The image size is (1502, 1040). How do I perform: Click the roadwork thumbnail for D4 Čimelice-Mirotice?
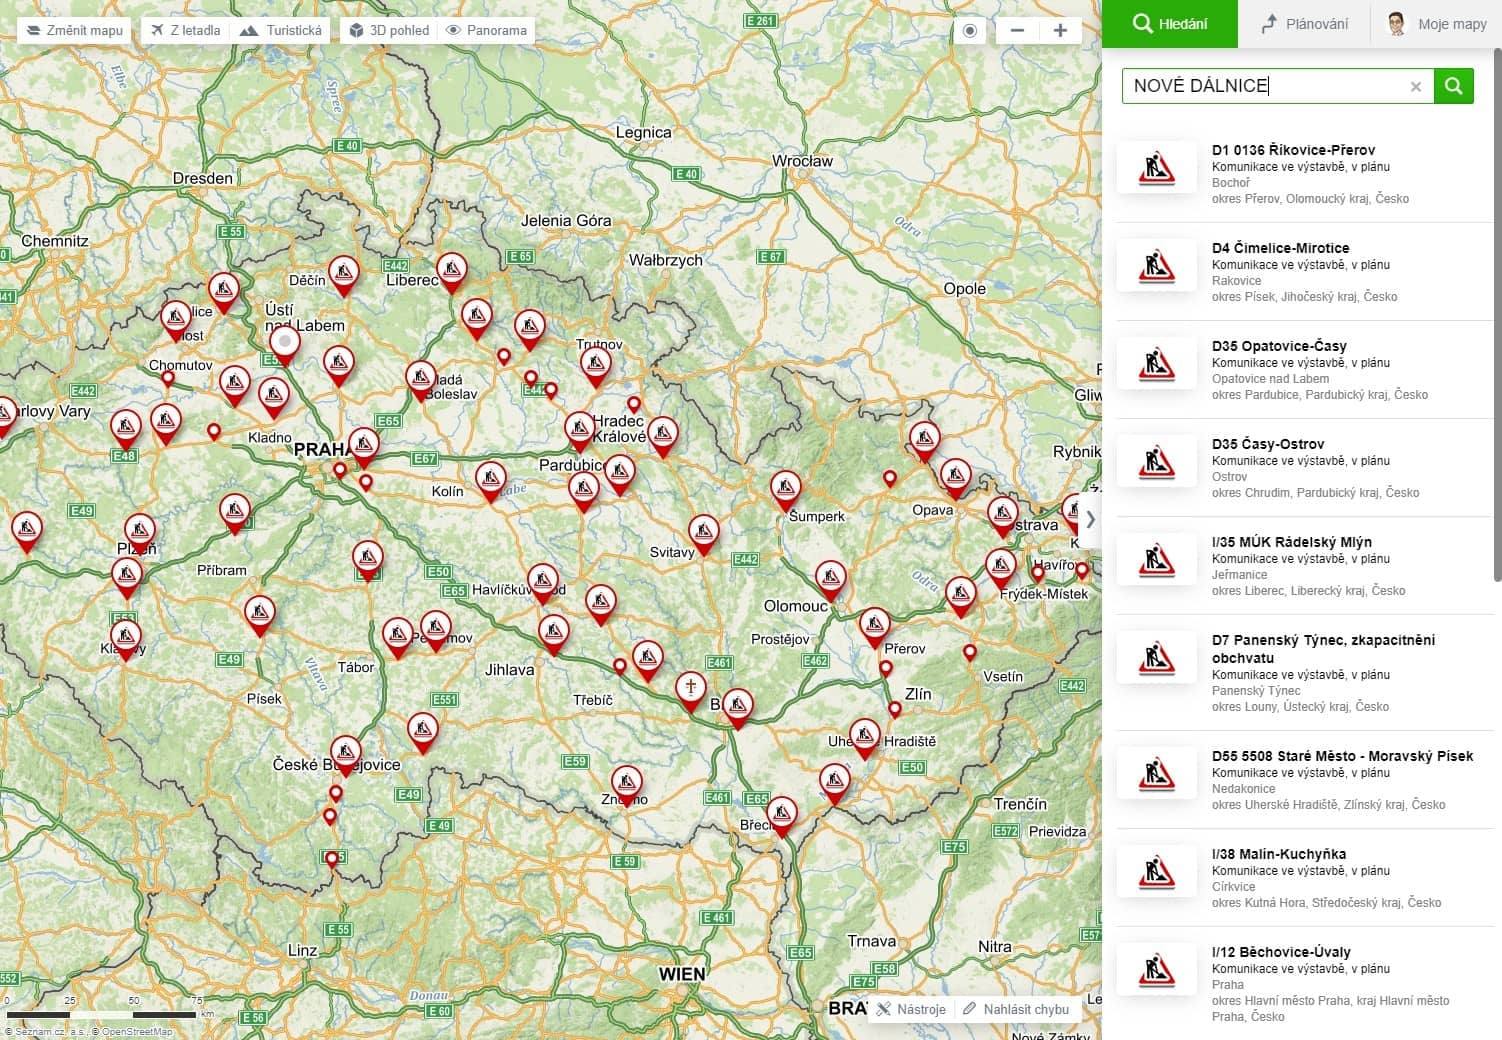coord(1157,265)
